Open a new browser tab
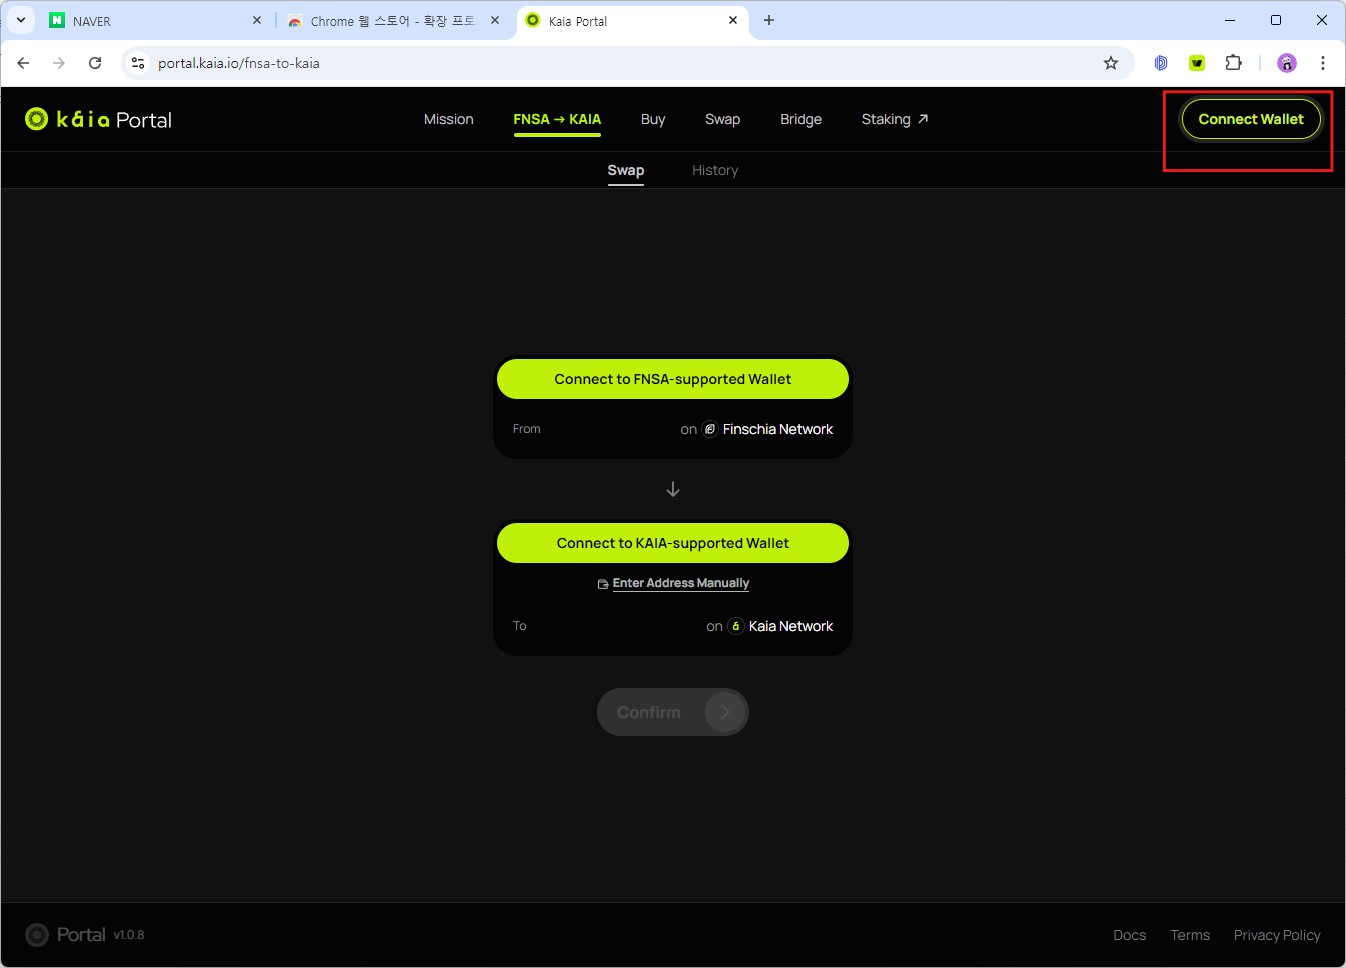Viewport: 1346px width, 968px height. tap(769, 20)
